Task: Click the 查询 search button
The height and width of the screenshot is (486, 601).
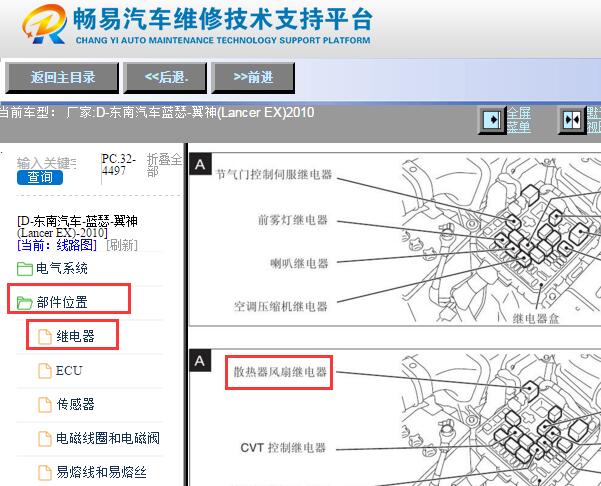Action: click(40, 177)
